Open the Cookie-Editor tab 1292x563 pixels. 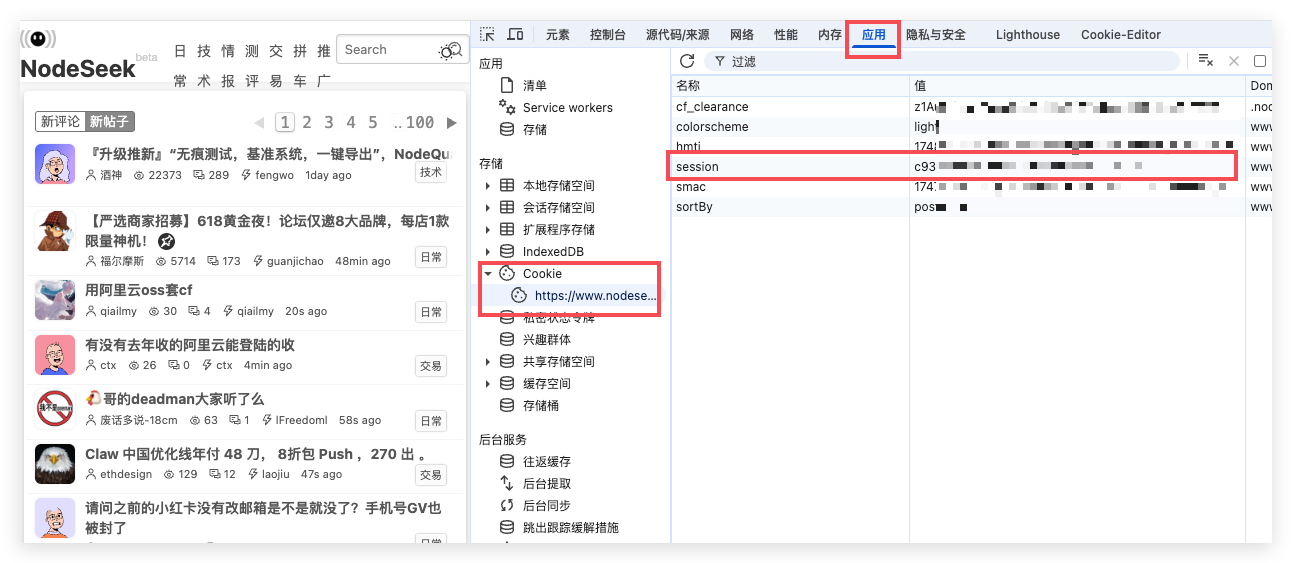1121,35
